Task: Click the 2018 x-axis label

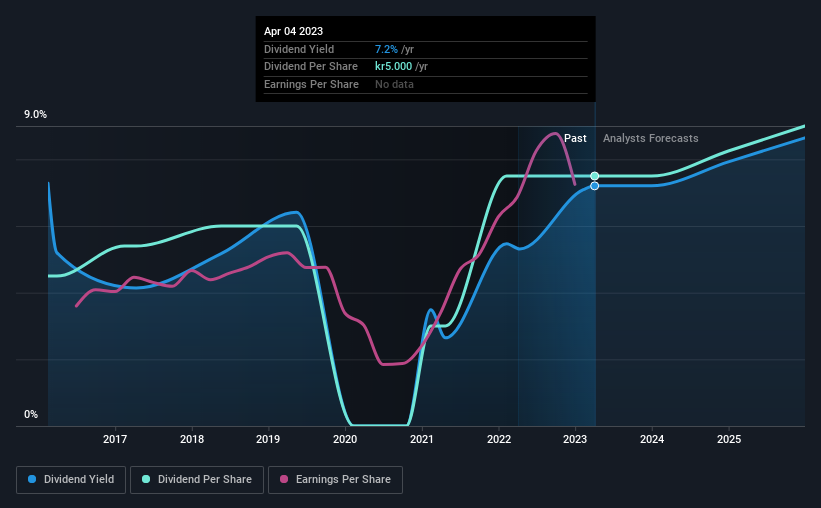Action: 192,439
